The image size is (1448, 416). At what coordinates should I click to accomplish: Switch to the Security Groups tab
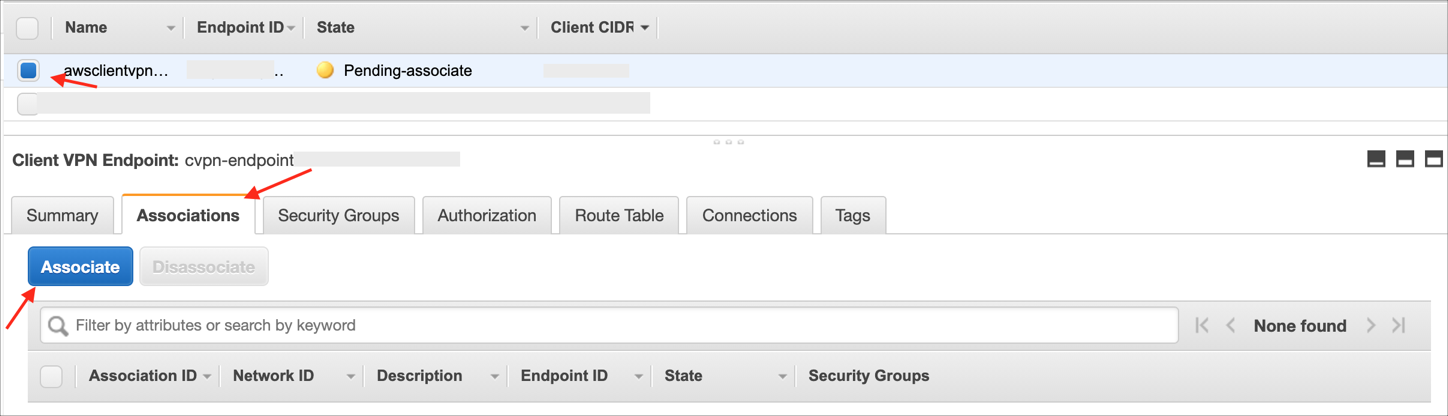coord(338,216)
